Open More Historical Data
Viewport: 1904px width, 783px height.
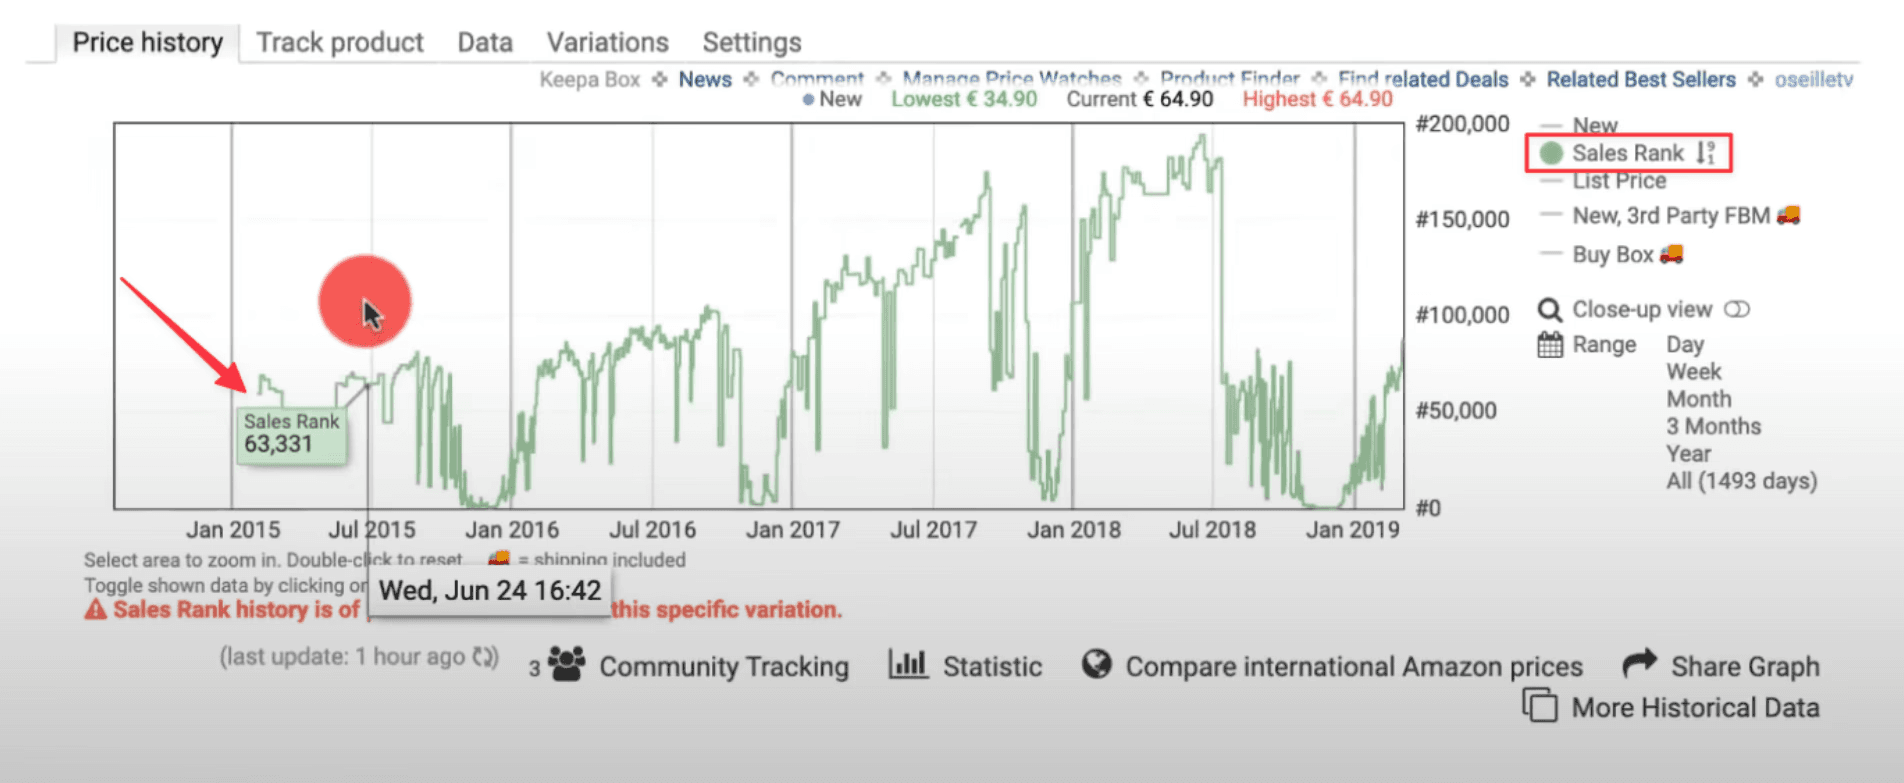(1695, 708)
